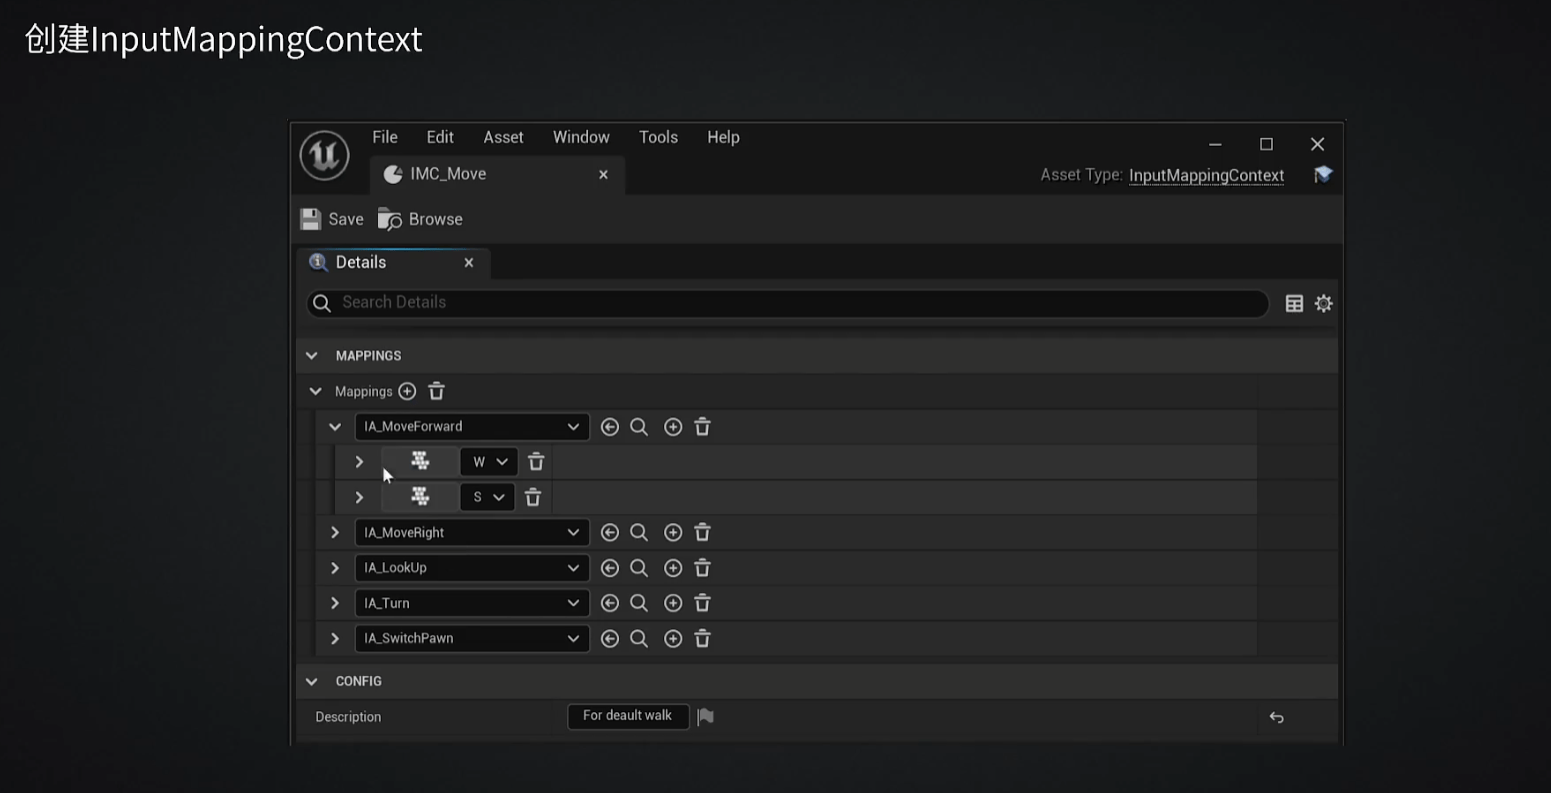Use selected asset for IA_Turn
The height and width of the screenshot is (793, 1551).
tap(609, 604)
